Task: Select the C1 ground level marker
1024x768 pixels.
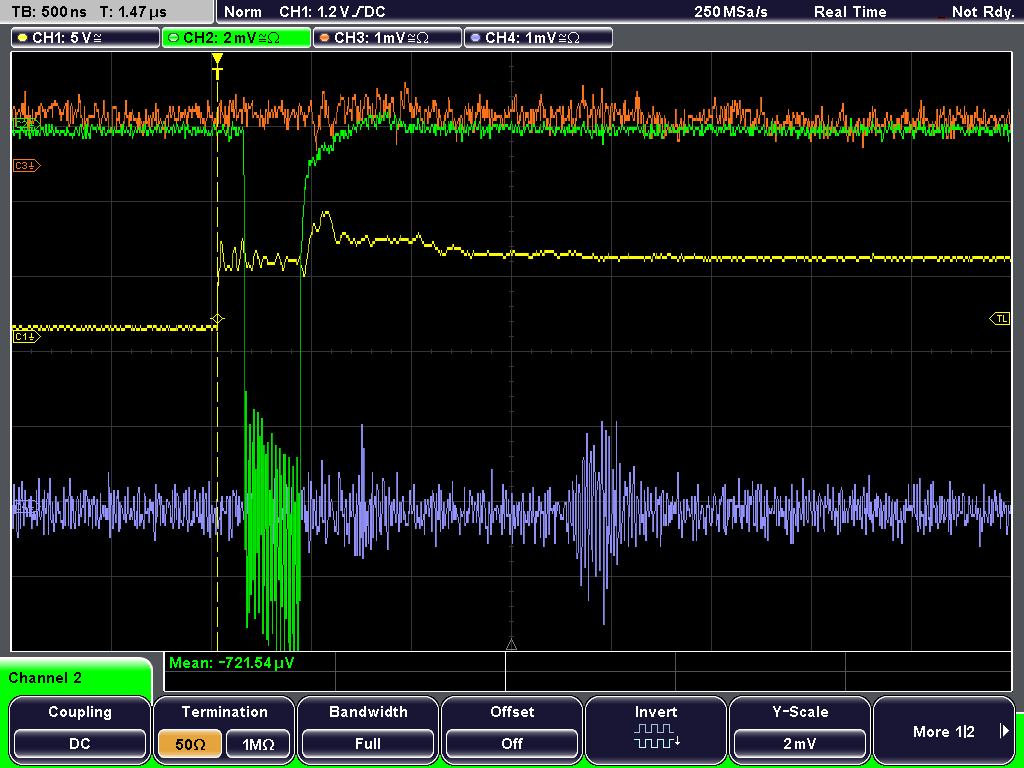Action: point(26,336)
